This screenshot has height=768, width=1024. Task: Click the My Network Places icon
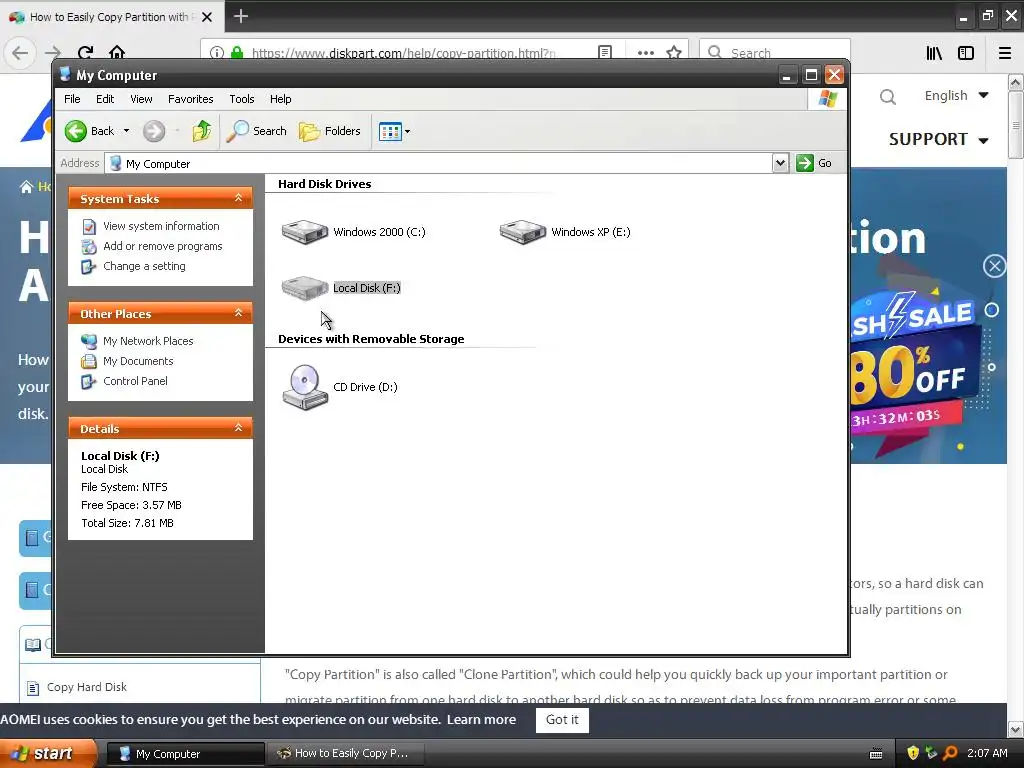(89, 342)
